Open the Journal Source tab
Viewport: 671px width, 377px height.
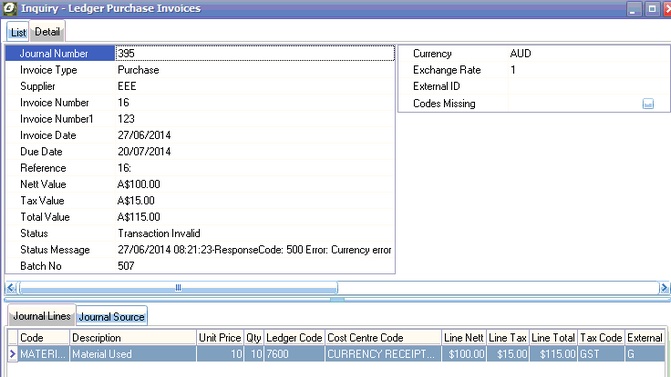pos(112,317)
